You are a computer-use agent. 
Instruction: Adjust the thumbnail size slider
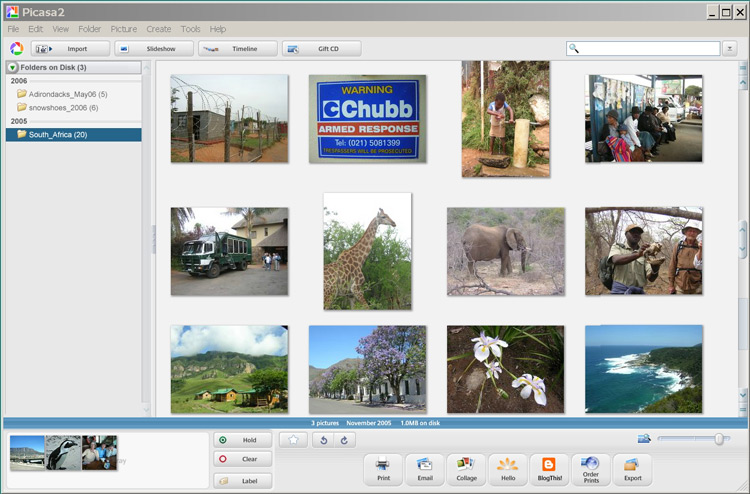(718, 439)
